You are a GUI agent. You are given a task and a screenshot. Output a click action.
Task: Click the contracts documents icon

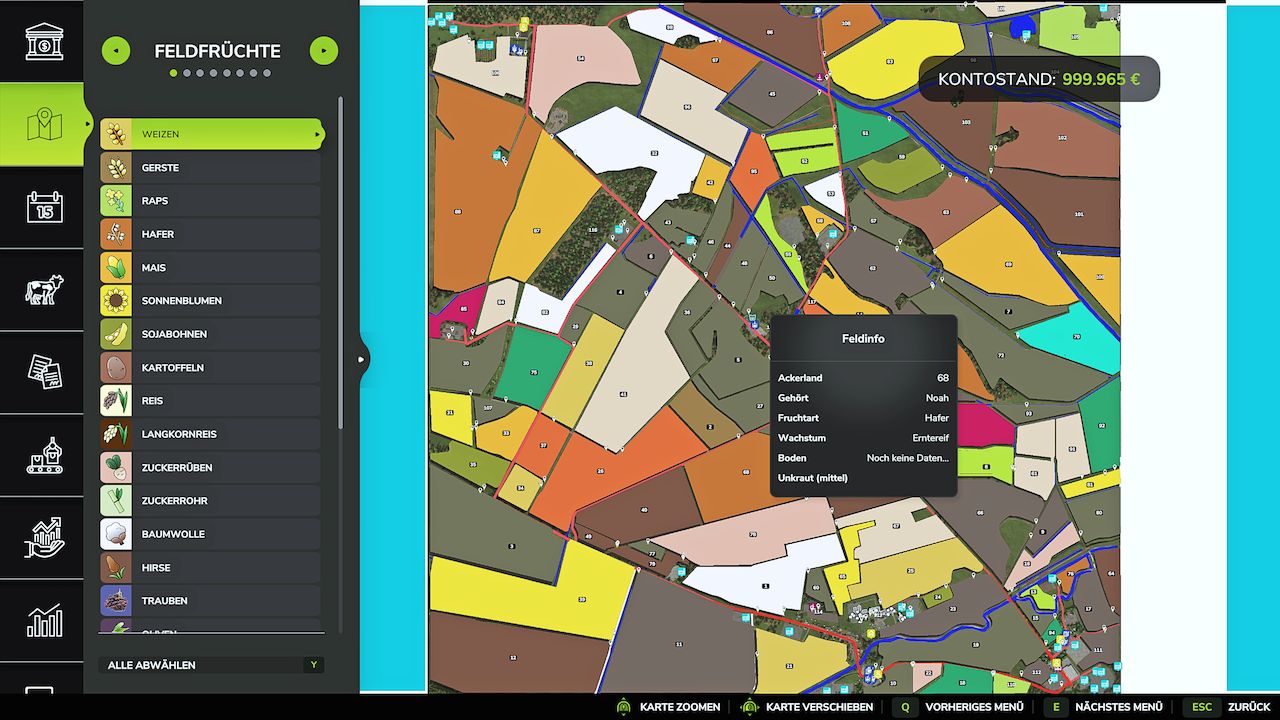pos(41,372)
